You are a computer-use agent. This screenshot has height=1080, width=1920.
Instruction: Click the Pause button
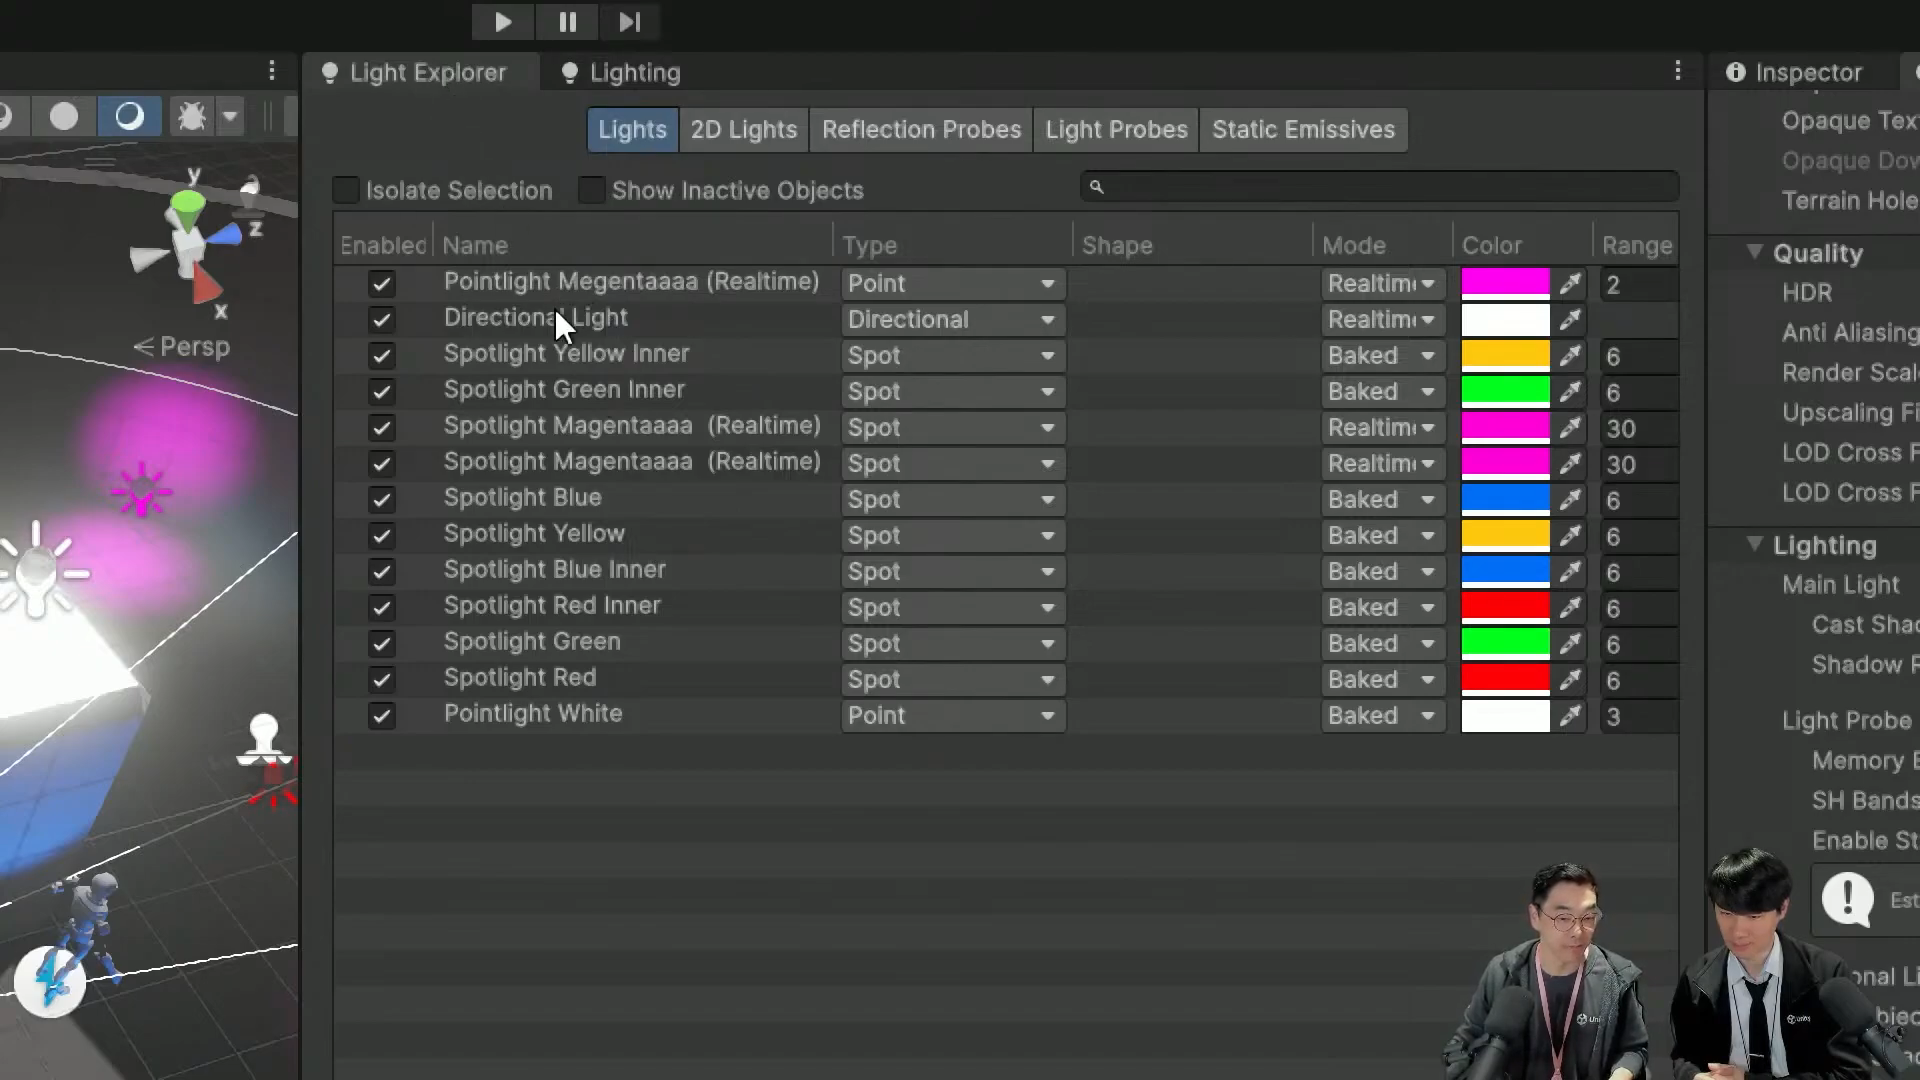pyautogui.click(x=567, y=22)
